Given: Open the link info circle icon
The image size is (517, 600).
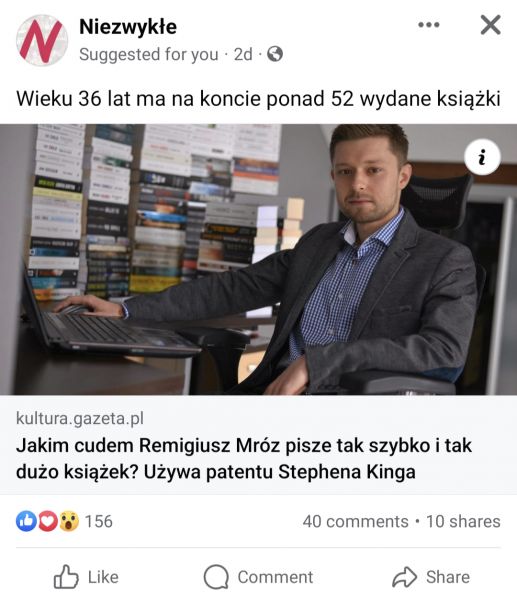Looking at the screenshot, I should click(x=482, y=157).
